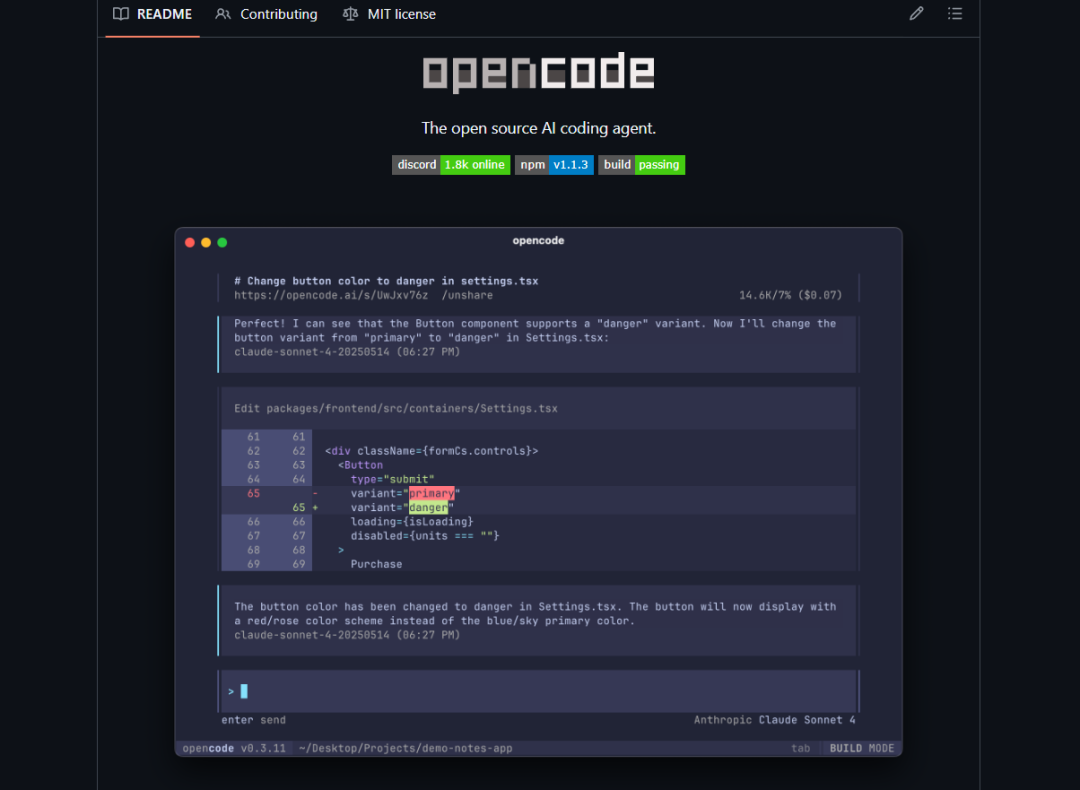Image resolution: width=1080 pixels, height=790 pixels.
Task: Open the outline list icon
Action: click(x=955, y=14)
